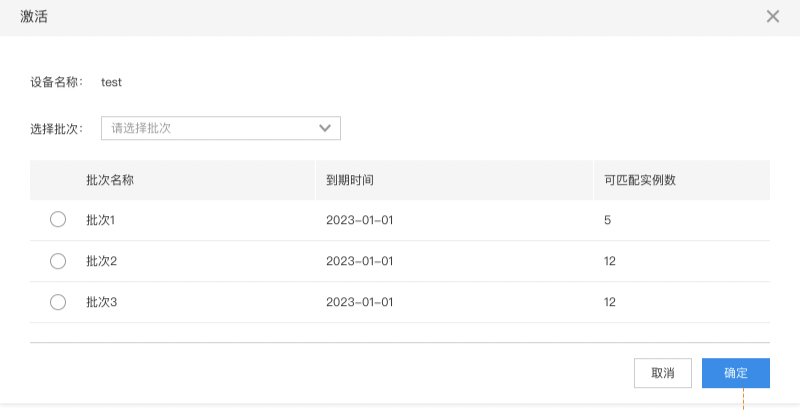Click the instance count 12 in 批次2 row

pyautogui.click(x=610, y=261)
